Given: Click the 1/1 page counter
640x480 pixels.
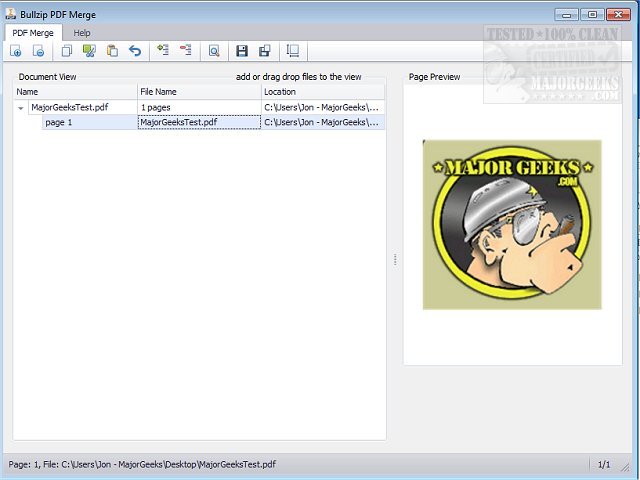Looking at the screenshot, I should point(604,464).
